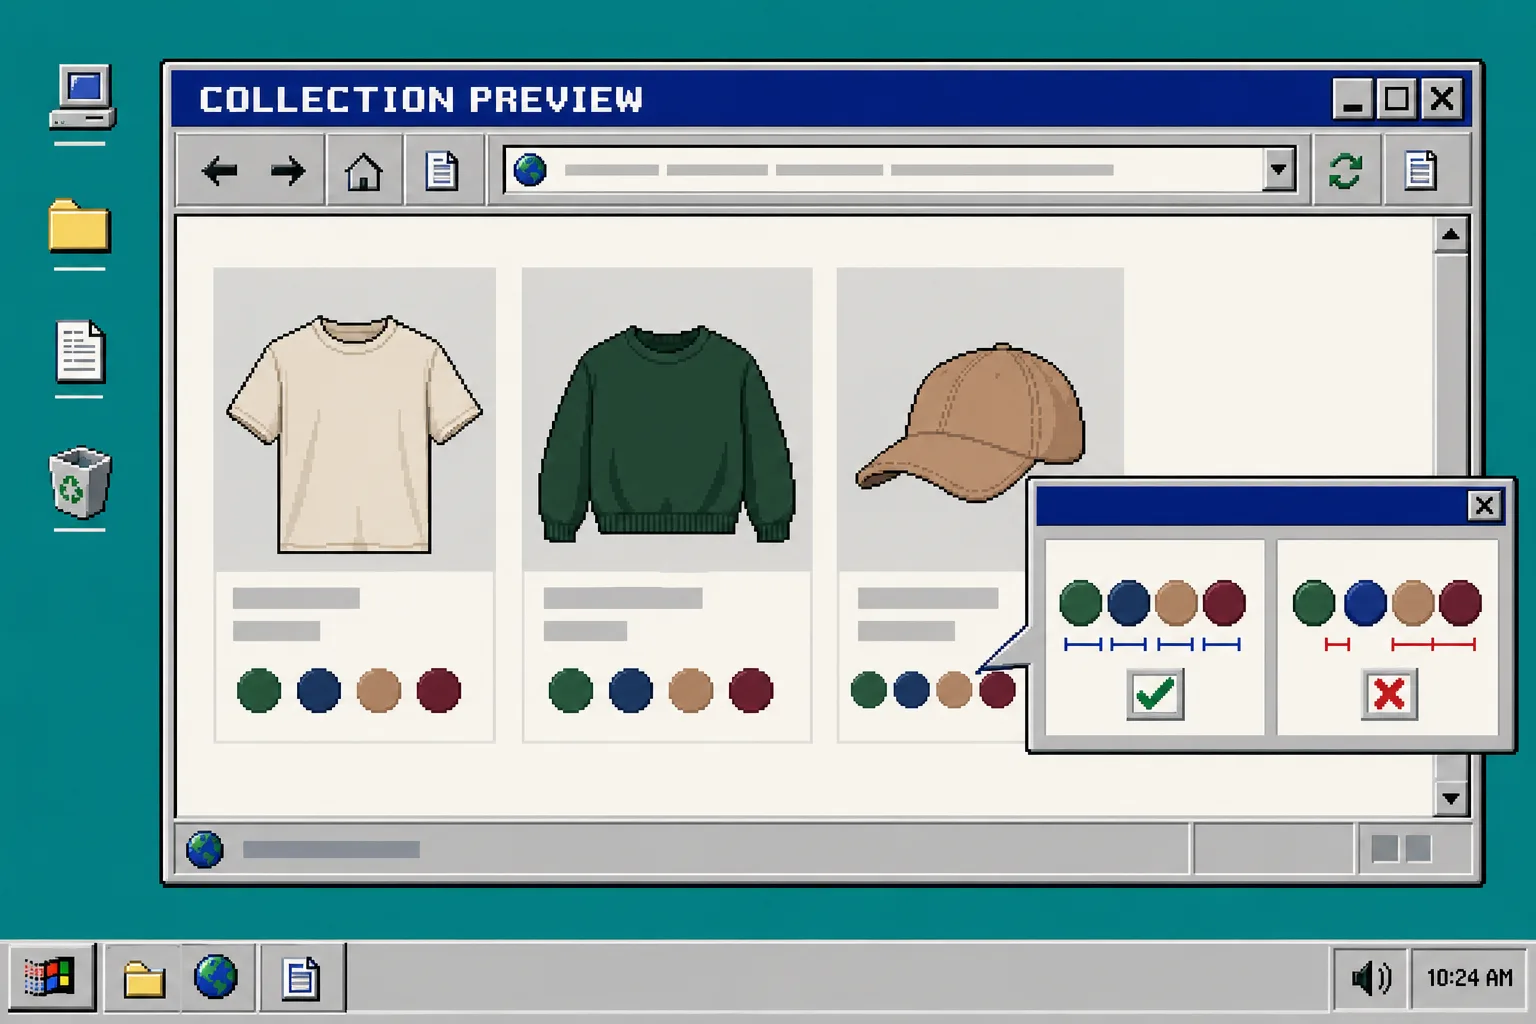Select the green swatch under the cap
1536x1024 pixels.
(868, 689)
